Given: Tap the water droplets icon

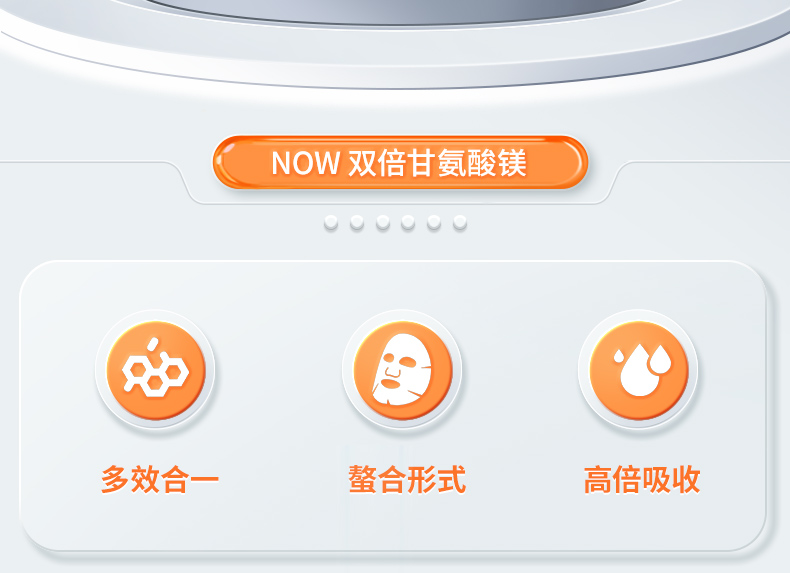Looking at the screenshot, I should click(x=639, y=370).
